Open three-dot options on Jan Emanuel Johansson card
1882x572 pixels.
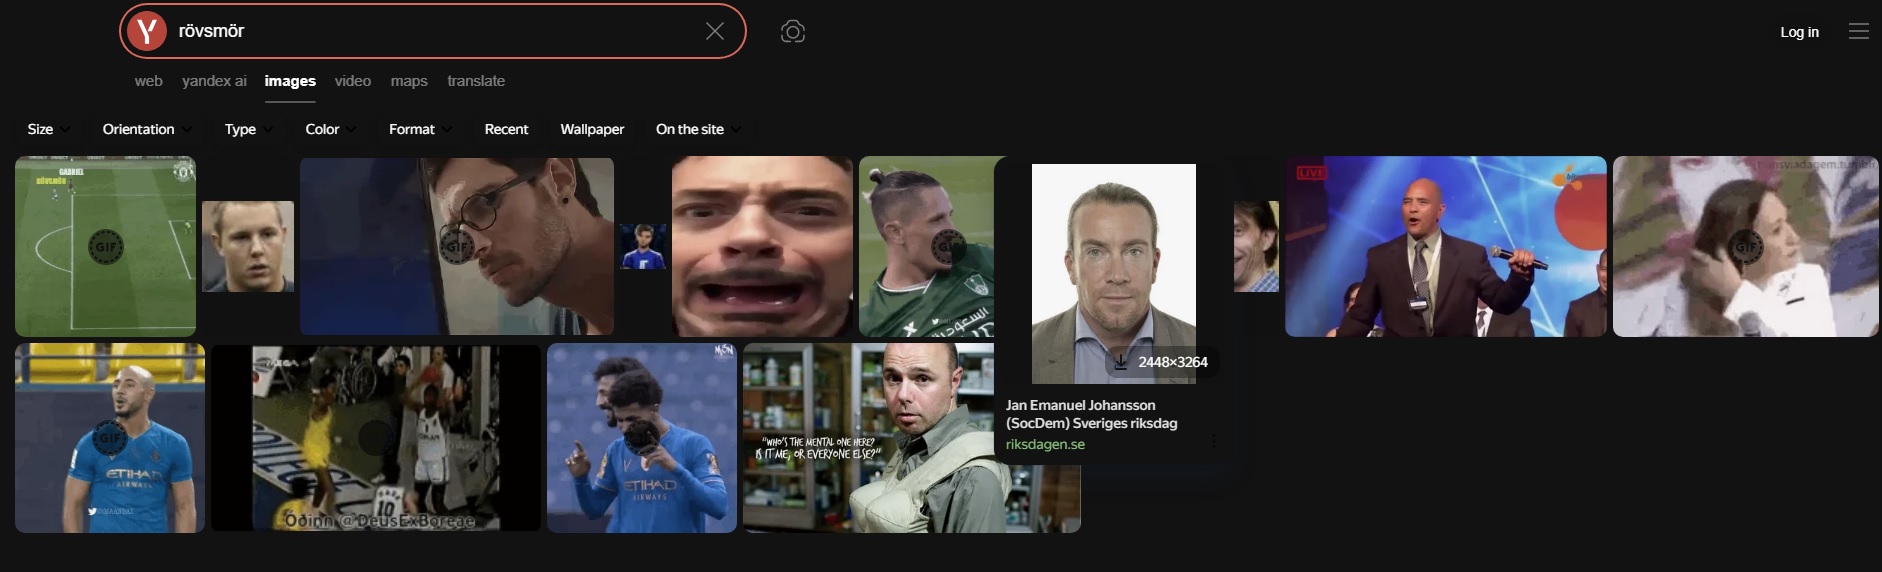click(x=1214, y=441)
